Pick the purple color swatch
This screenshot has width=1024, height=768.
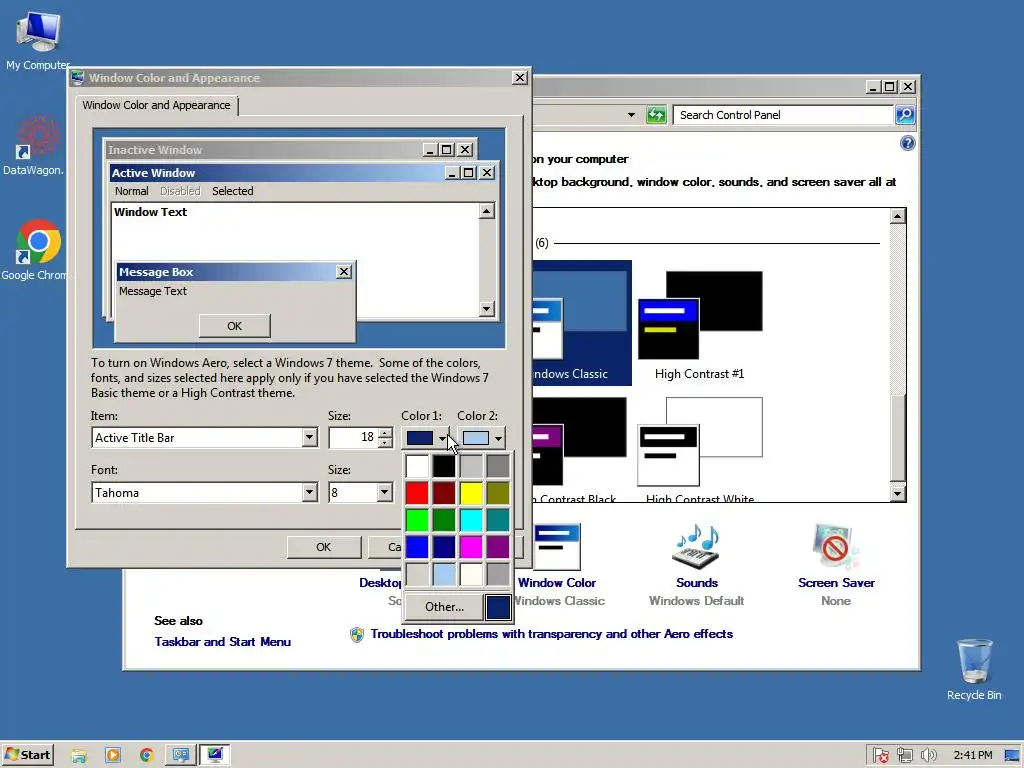[498, 547]
